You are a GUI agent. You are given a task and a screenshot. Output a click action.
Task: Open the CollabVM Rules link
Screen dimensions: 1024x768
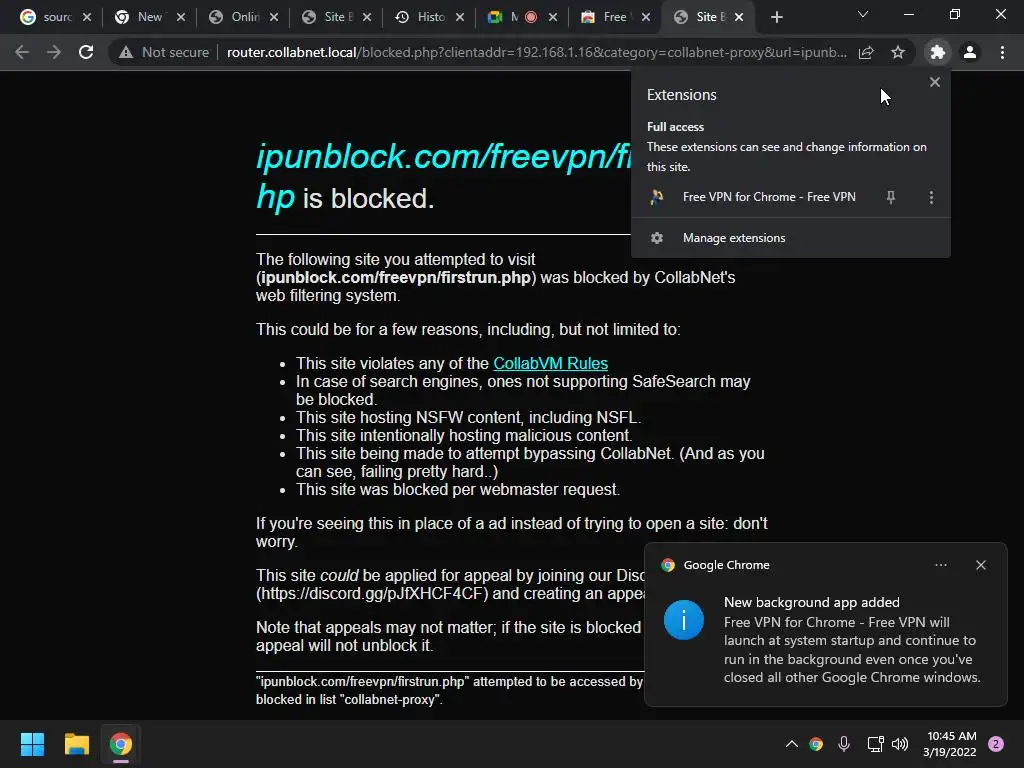pyautogui.click(x=550, y=363)
